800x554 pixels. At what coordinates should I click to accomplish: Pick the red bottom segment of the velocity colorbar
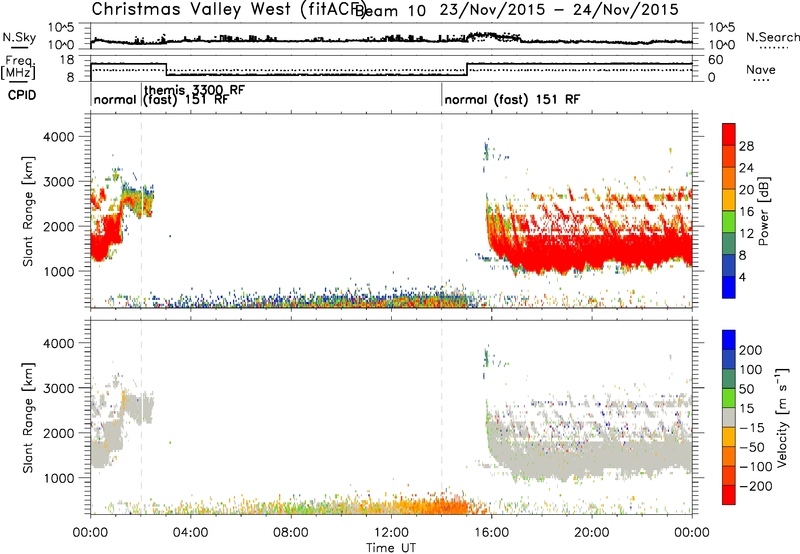(729, 495)
